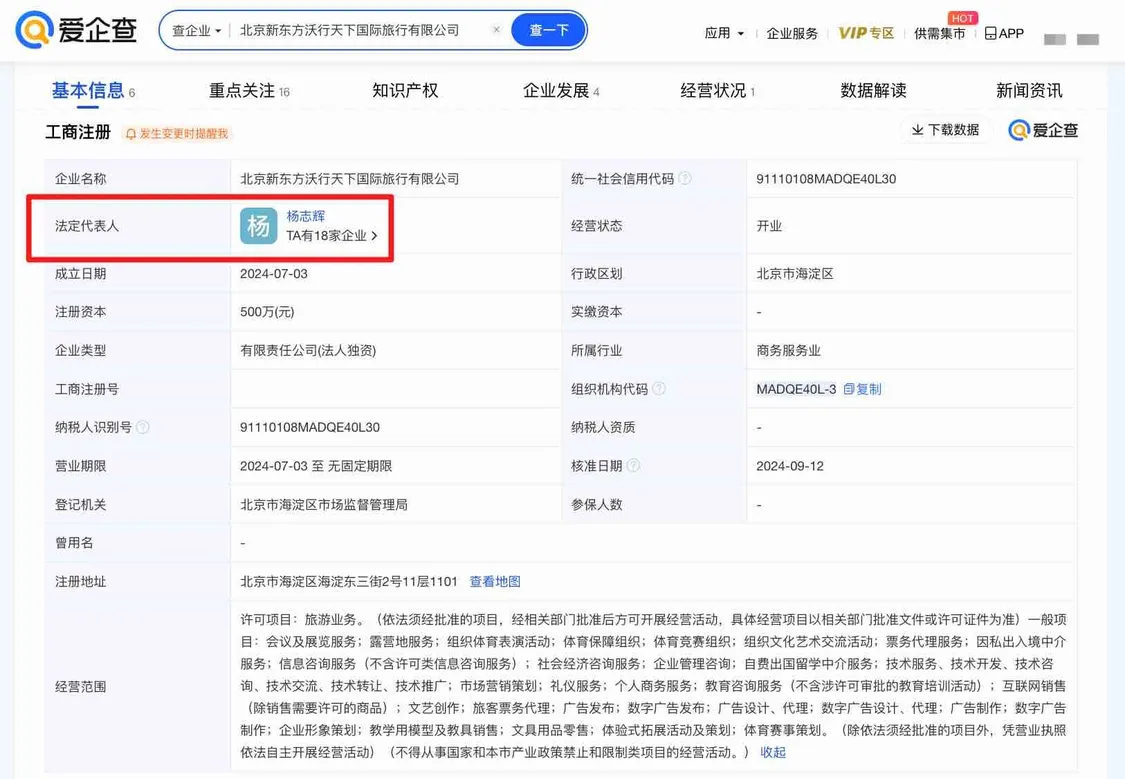
Task: Click the 成立日期 value 2024-07-03
Action: [x=273, y=273]
